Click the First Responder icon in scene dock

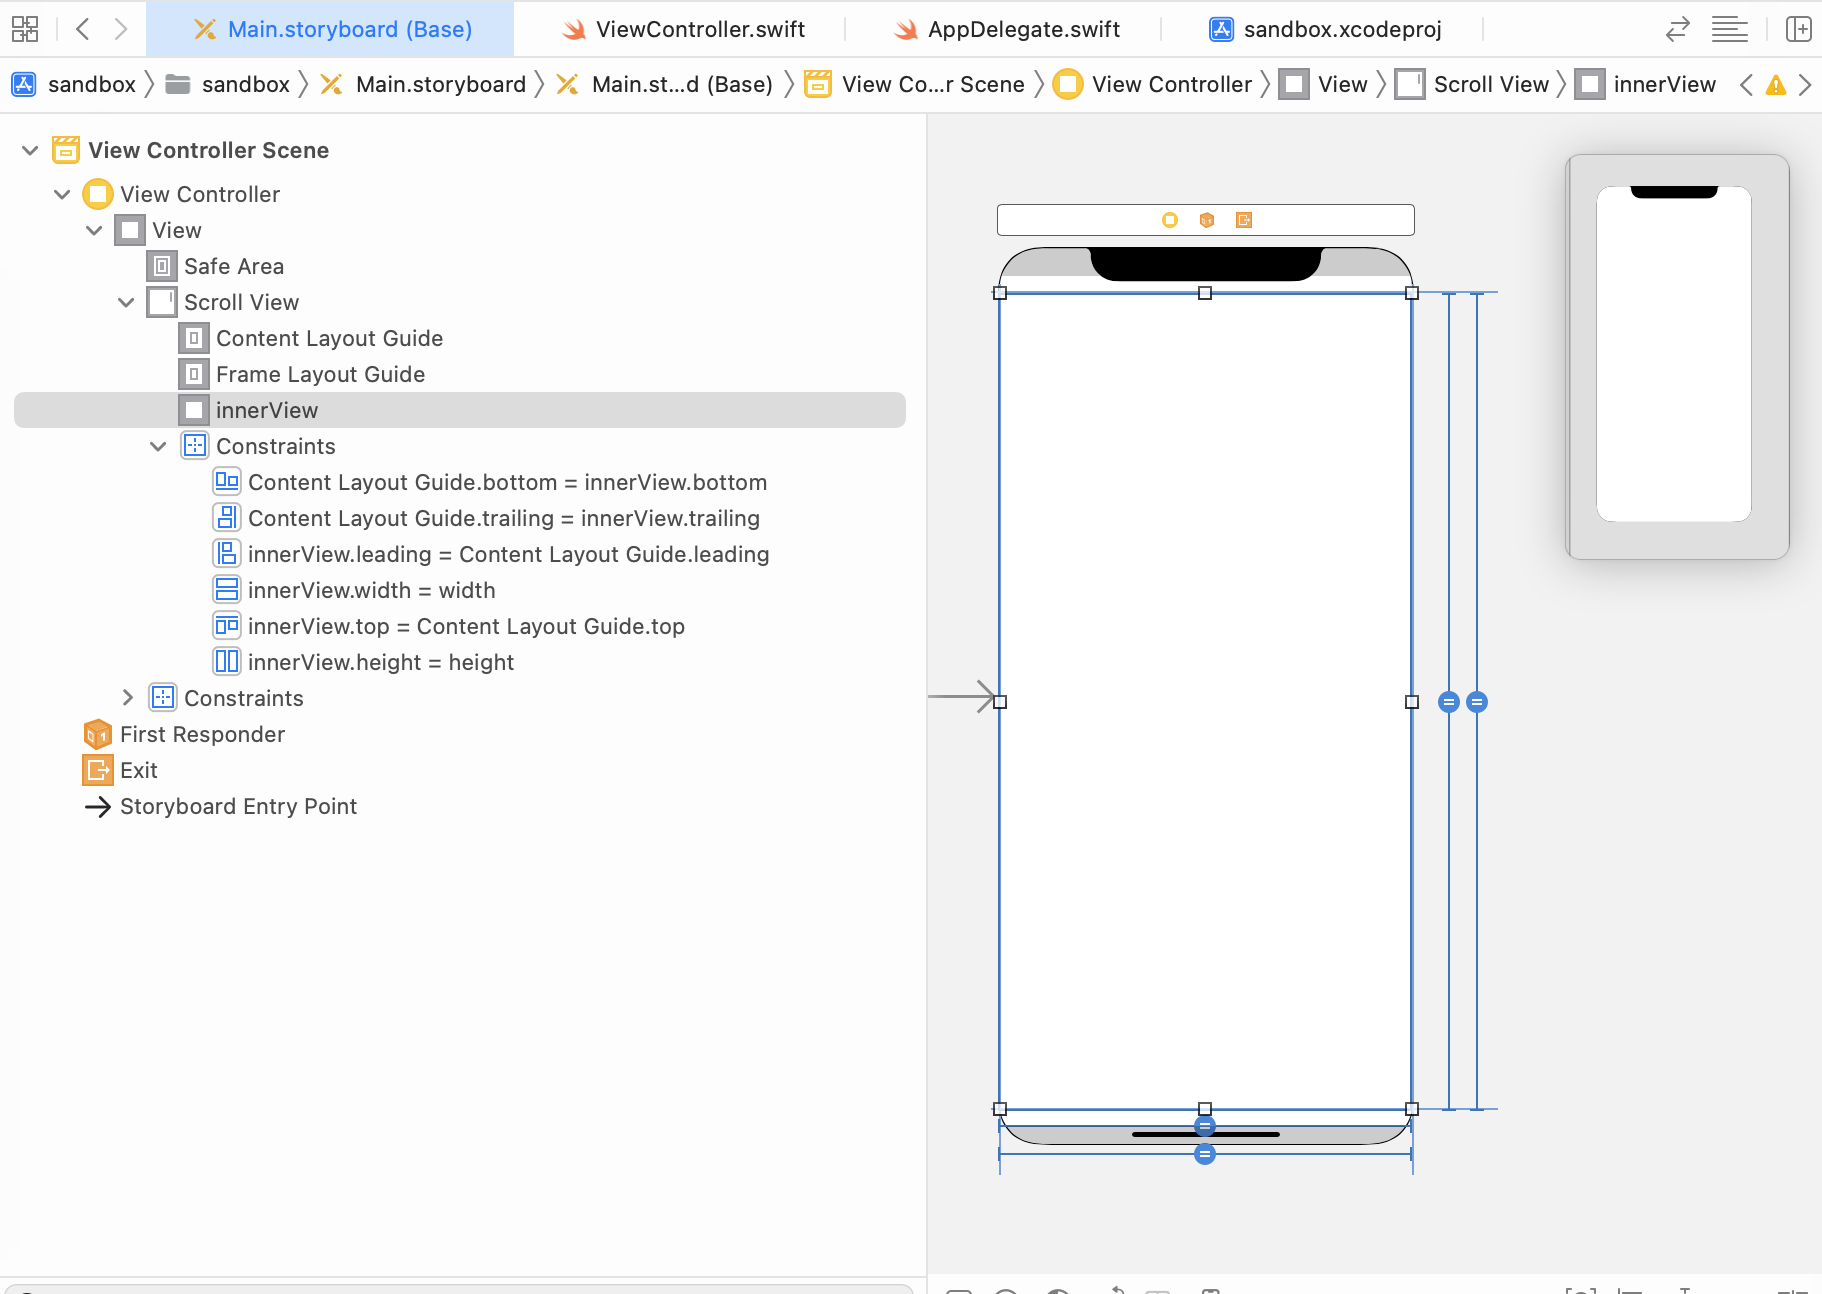1207,220
